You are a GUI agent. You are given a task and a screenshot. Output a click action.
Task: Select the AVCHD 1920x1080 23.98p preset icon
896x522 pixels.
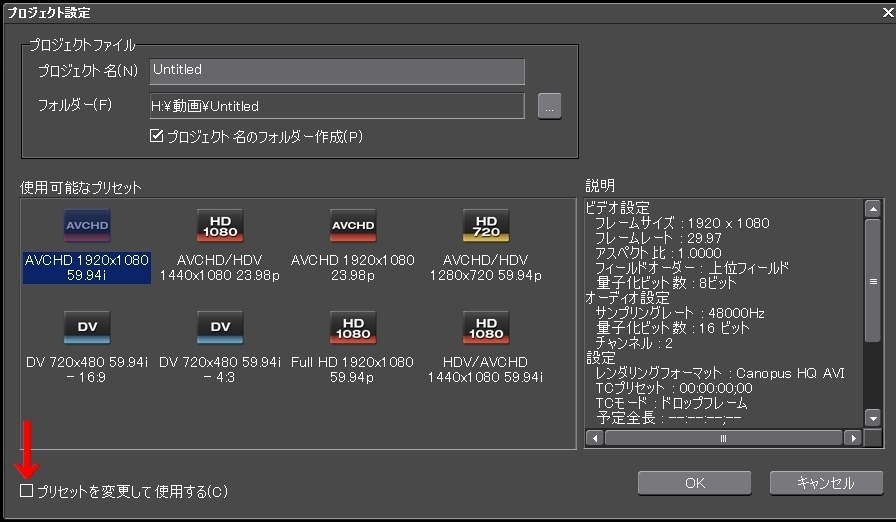(x=353, y=226)
